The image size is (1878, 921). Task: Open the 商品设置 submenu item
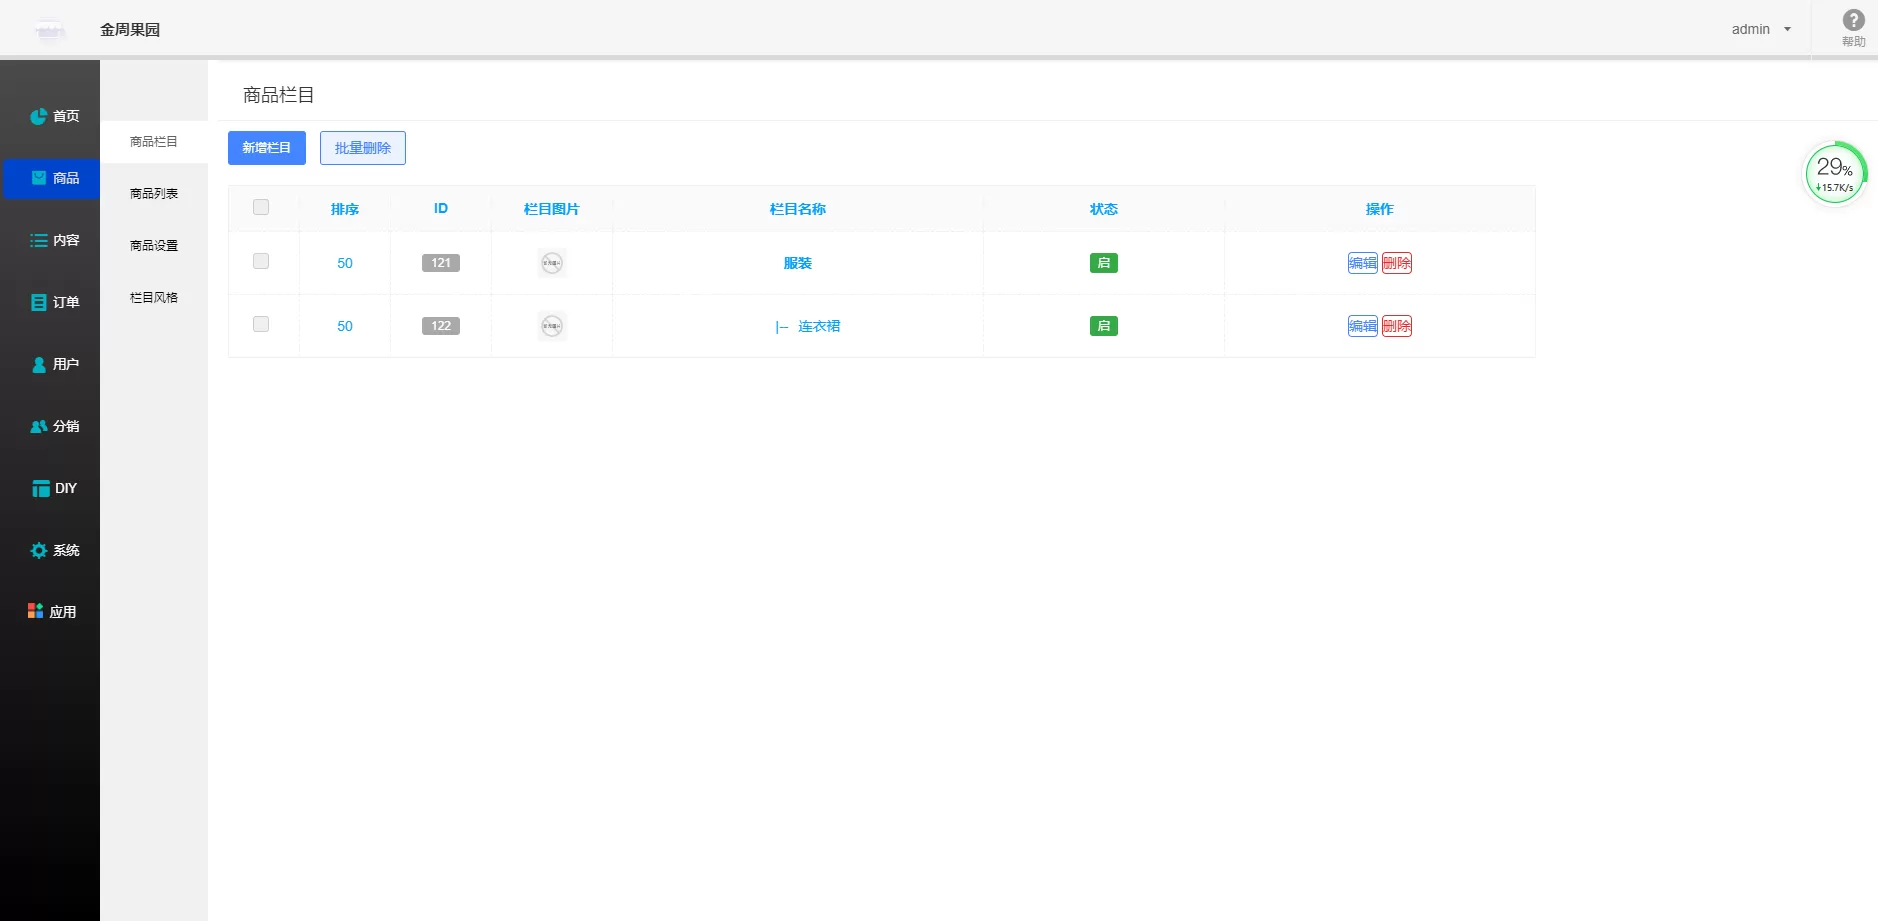(x=154, y=246)
